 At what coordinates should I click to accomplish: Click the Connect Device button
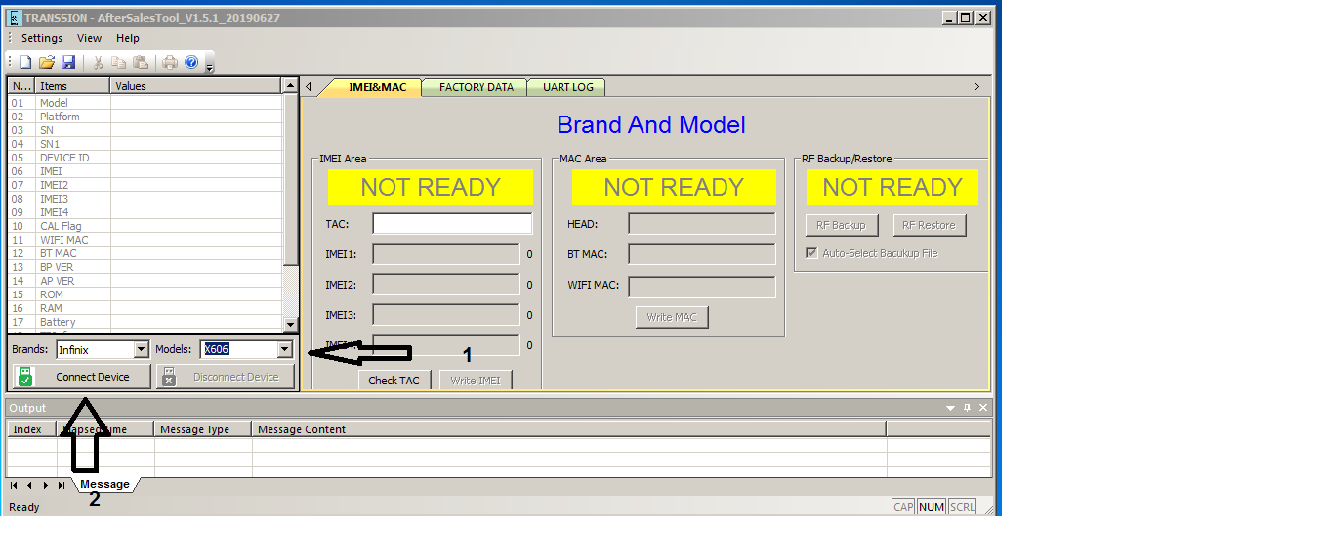tap(81, 377)
